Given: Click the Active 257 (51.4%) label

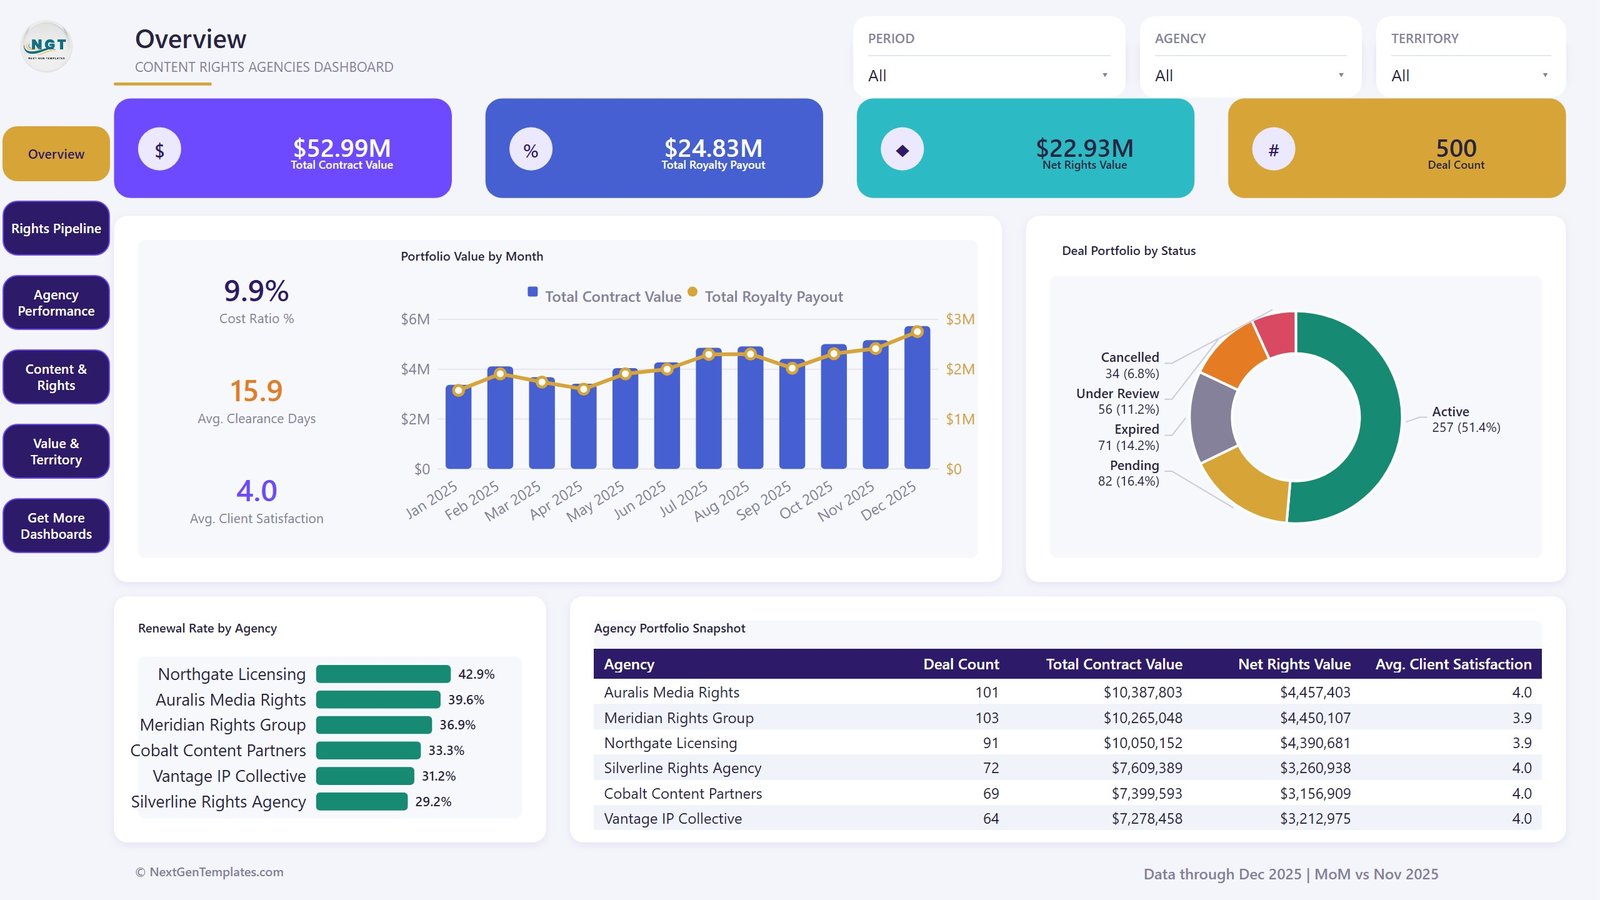Looking at the screenshot, I should tap(1466, 419).
